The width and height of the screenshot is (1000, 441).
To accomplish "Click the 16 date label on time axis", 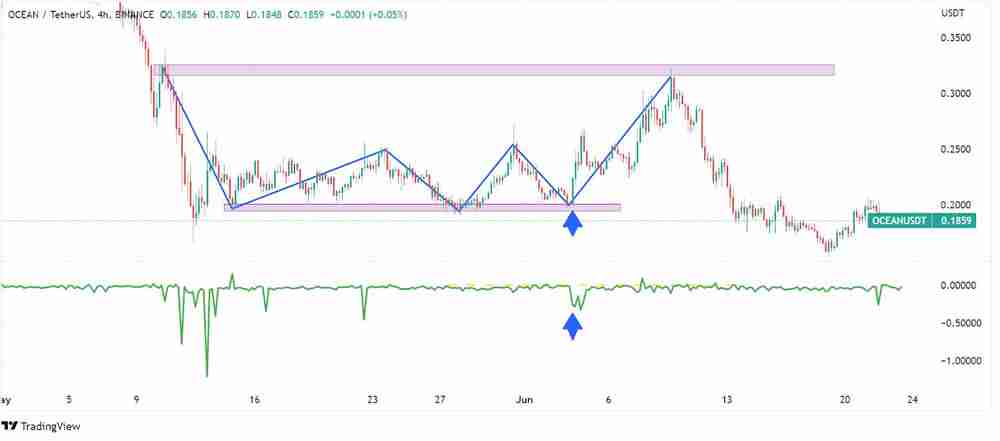I will (255, 399).
